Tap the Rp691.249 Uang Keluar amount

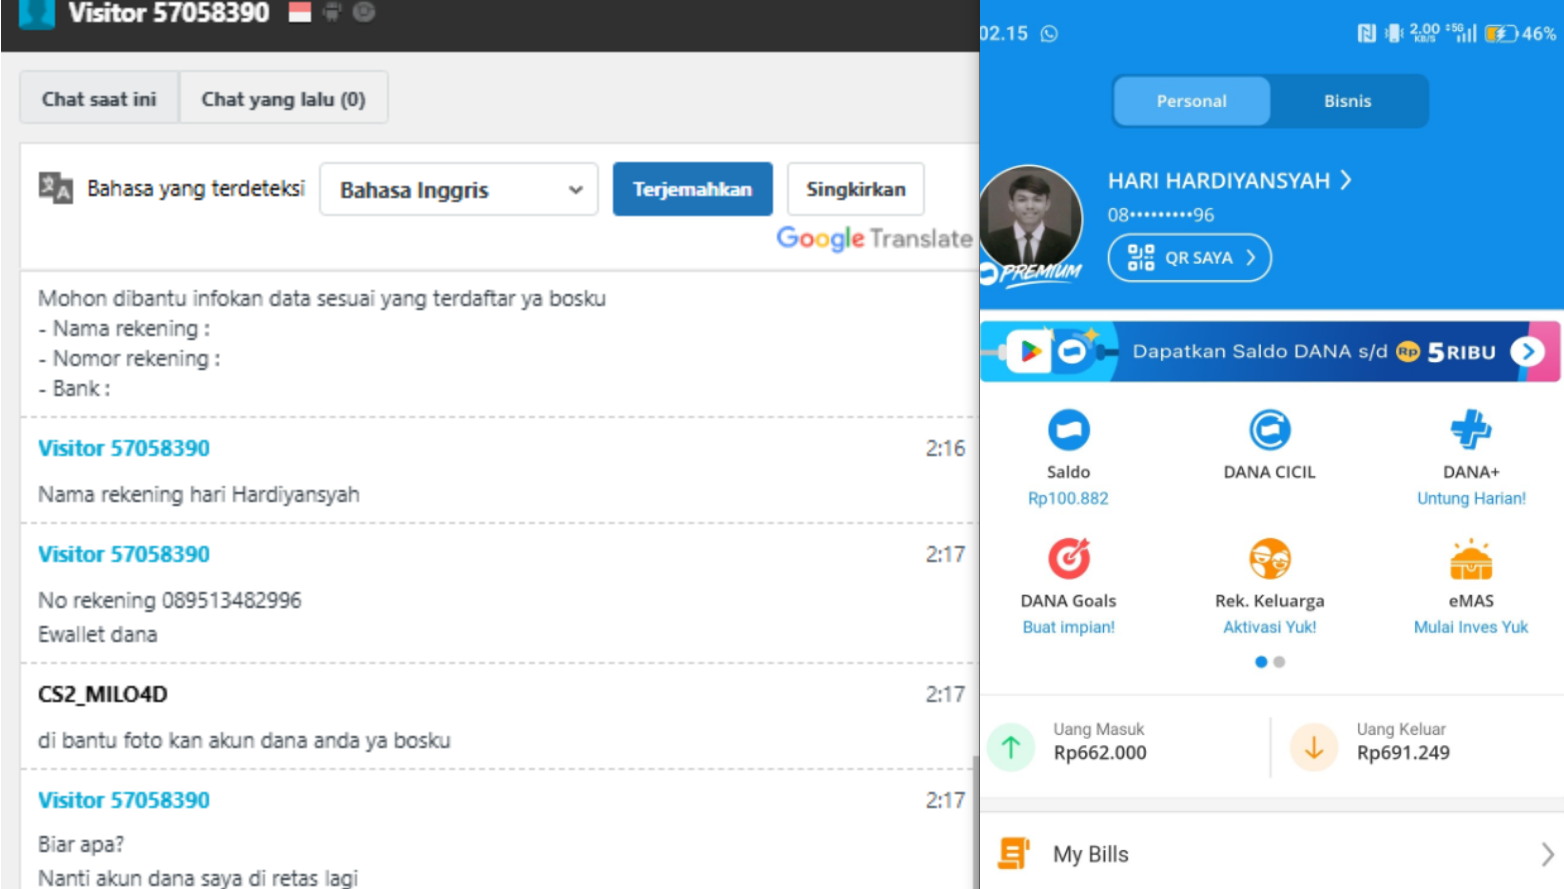tap(1403, 753)
